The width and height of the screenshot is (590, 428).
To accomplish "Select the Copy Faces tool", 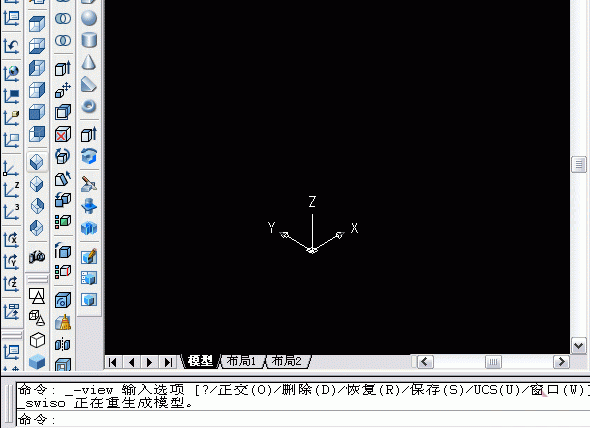I will (x=63, y=200).
